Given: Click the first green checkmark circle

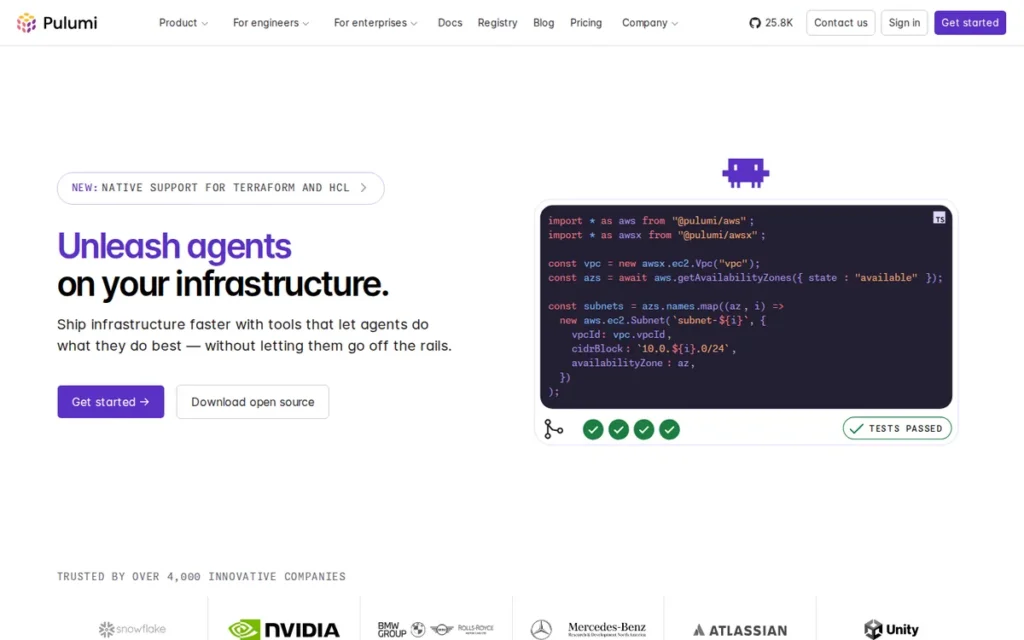Looking at the screenshot, I should coord(593,430).
